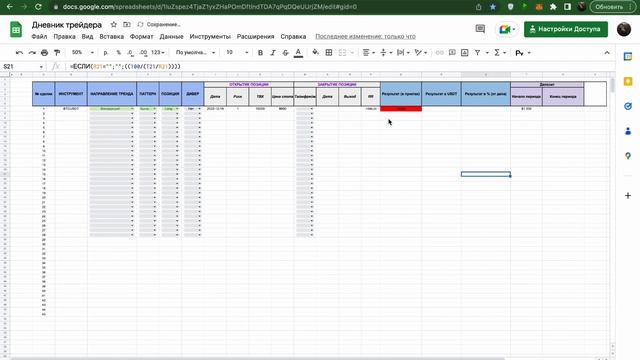Image resolution: width=640 pixels, height=360 pixels.
Task: Activate the paint format tool
Action: [57, 53]
